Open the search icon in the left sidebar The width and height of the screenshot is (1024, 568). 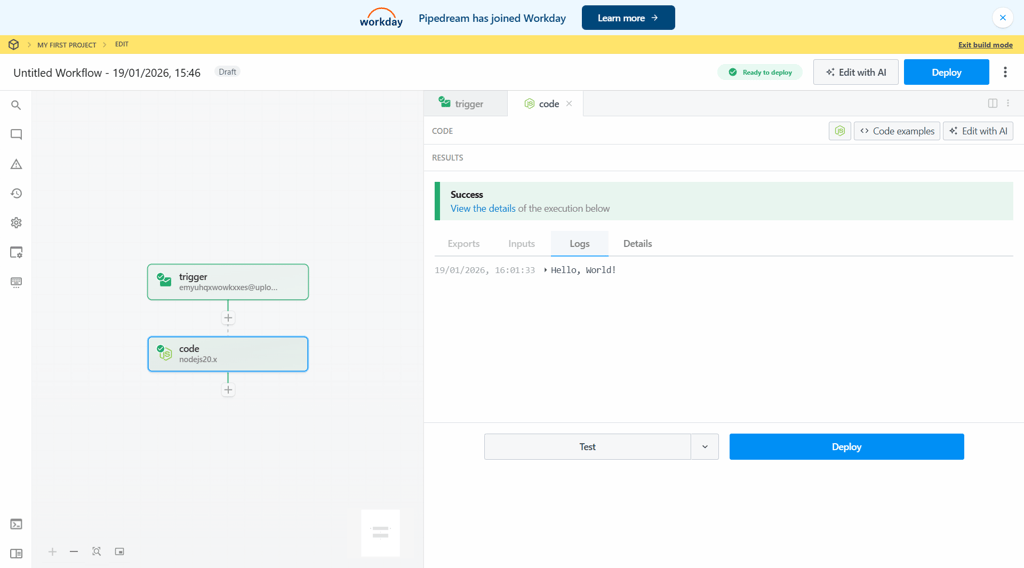click(x=16, y=105)
